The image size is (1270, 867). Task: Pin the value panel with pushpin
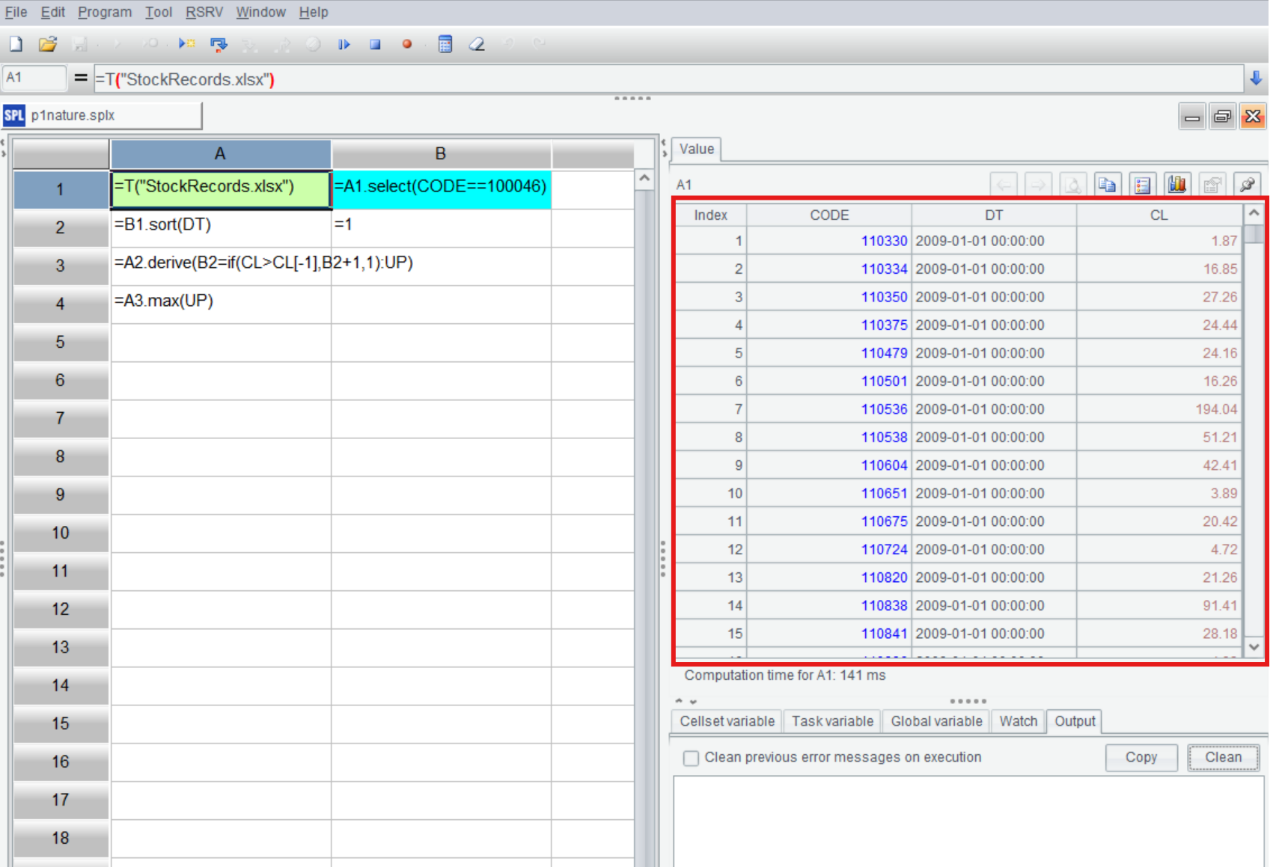tap(1247, 185)
